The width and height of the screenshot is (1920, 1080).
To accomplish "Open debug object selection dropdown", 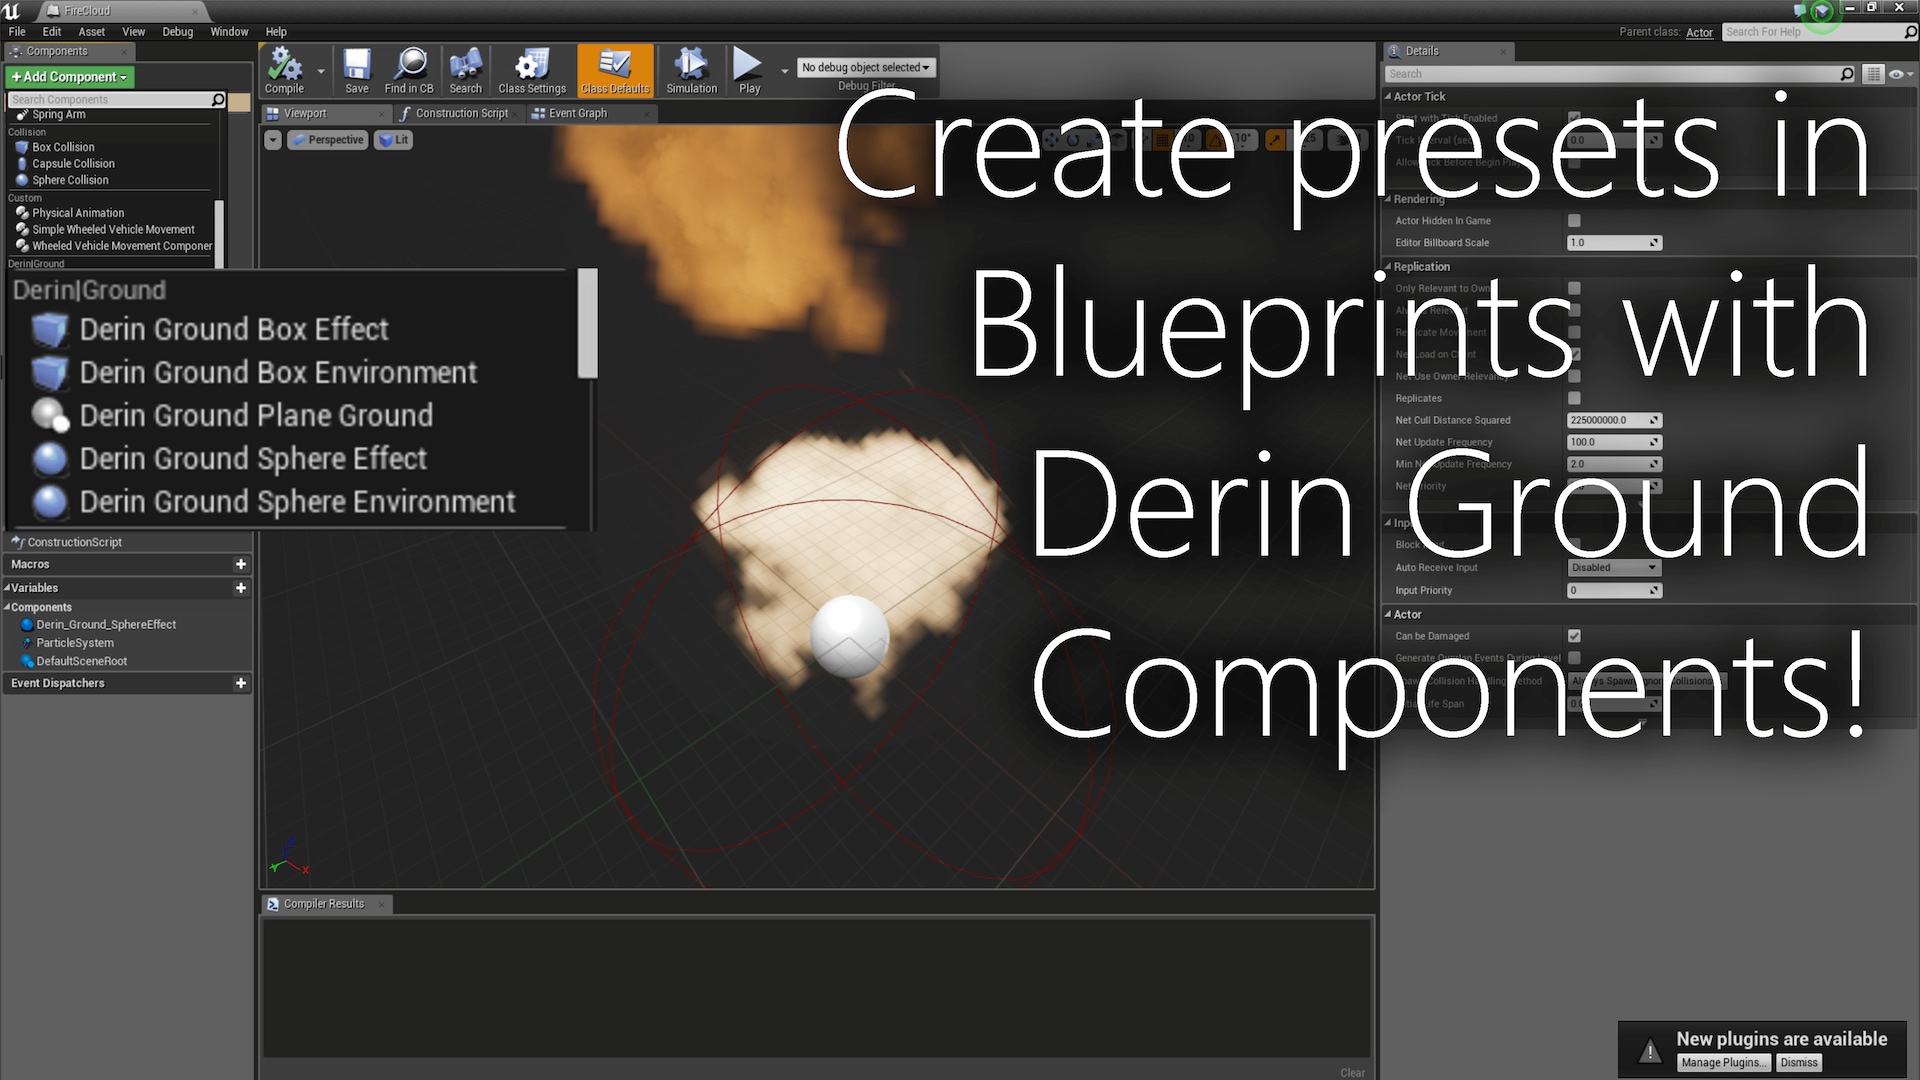I will click(x=865, y=67).
